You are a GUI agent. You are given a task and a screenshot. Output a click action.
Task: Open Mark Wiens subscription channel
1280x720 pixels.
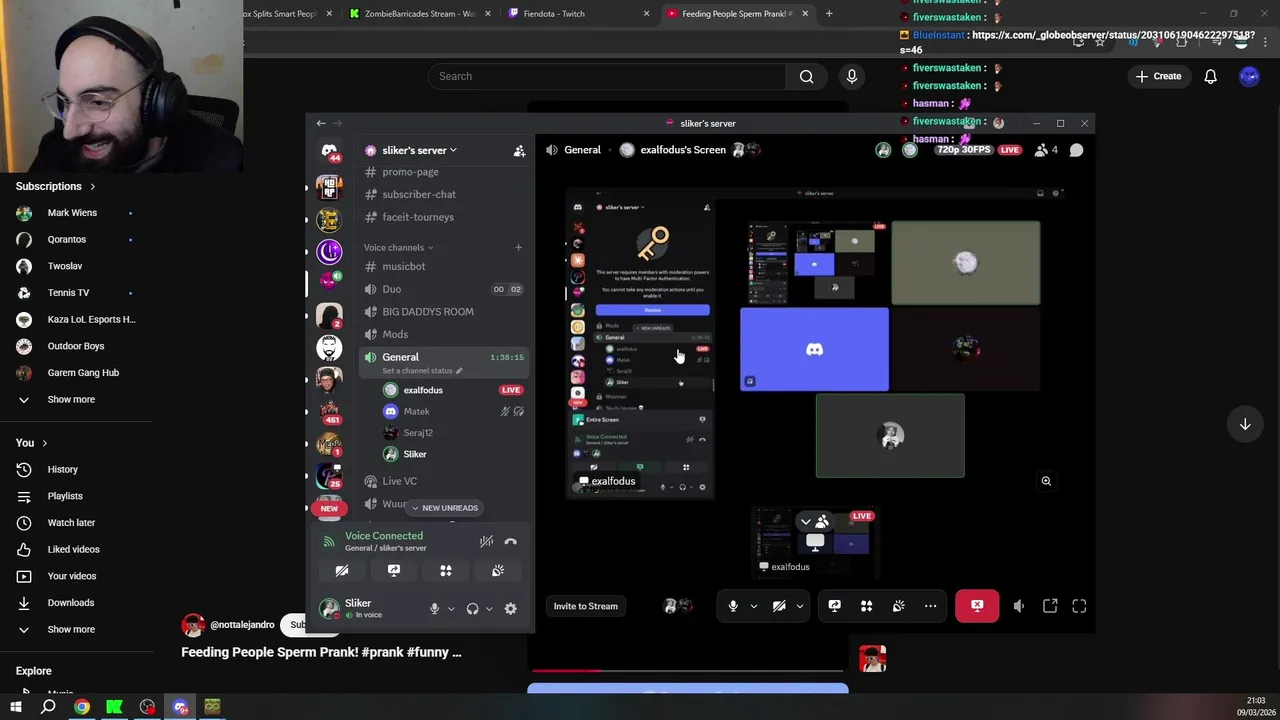coord(72,213)
